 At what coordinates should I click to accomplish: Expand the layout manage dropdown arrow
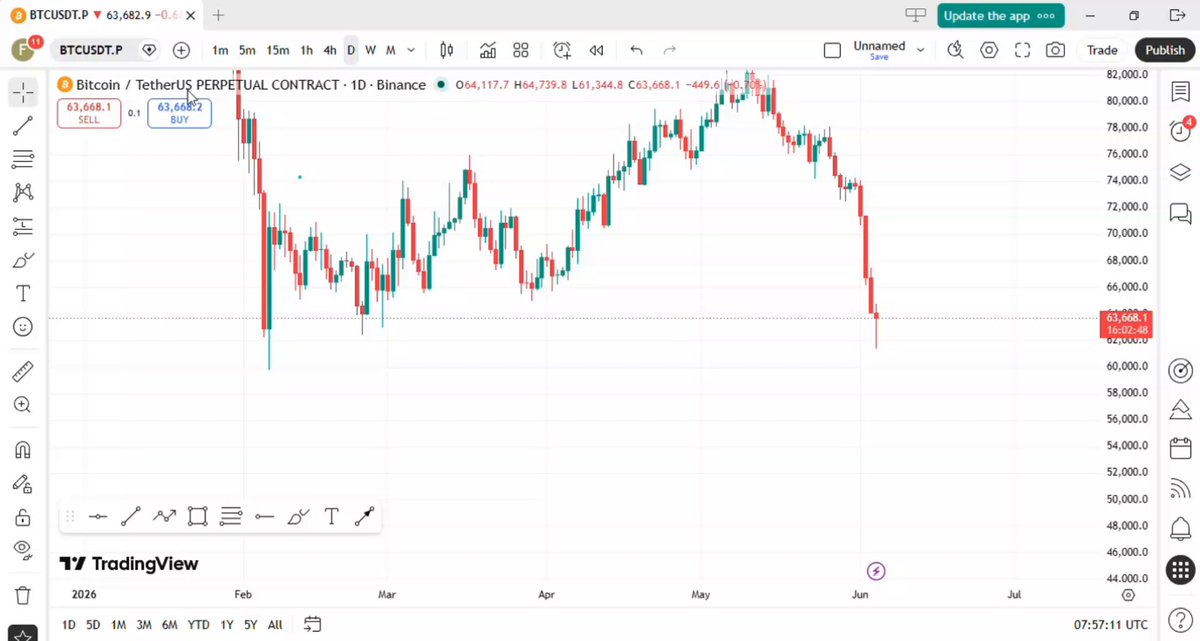921,50
